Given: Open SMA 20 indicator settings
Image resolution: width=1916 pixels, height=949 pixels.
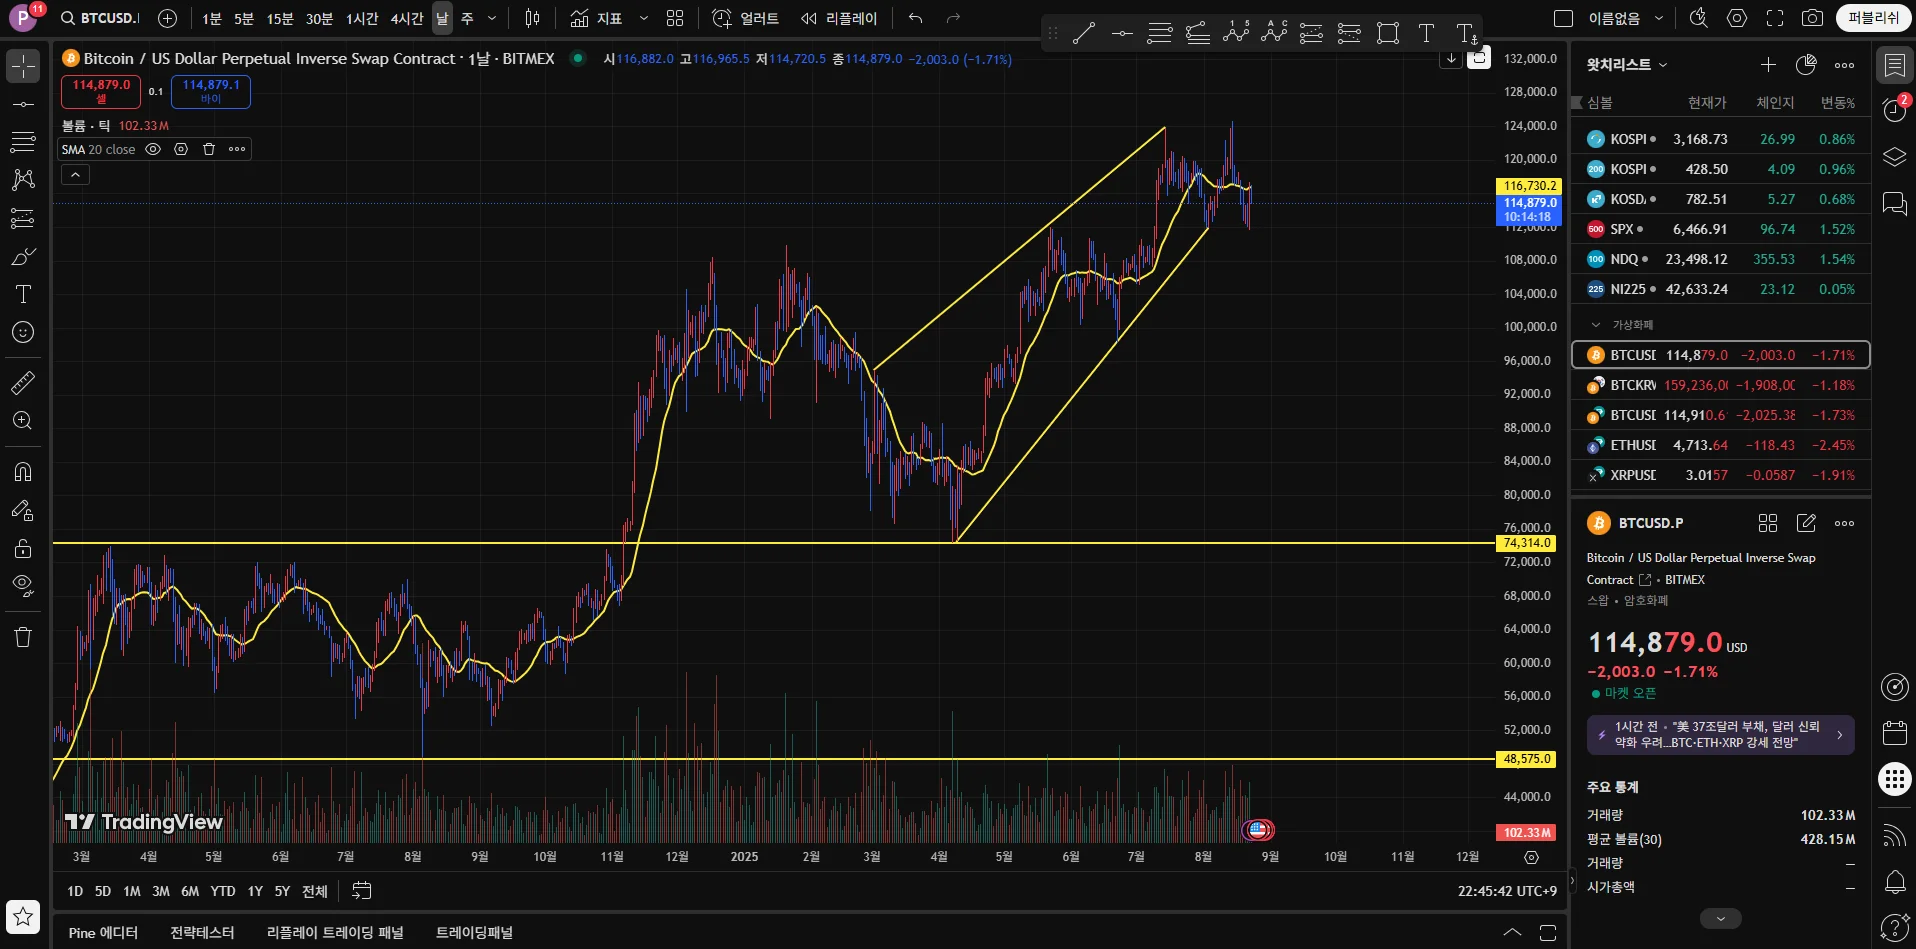Looking at the screenshot, I should click(x=181, y=149).
